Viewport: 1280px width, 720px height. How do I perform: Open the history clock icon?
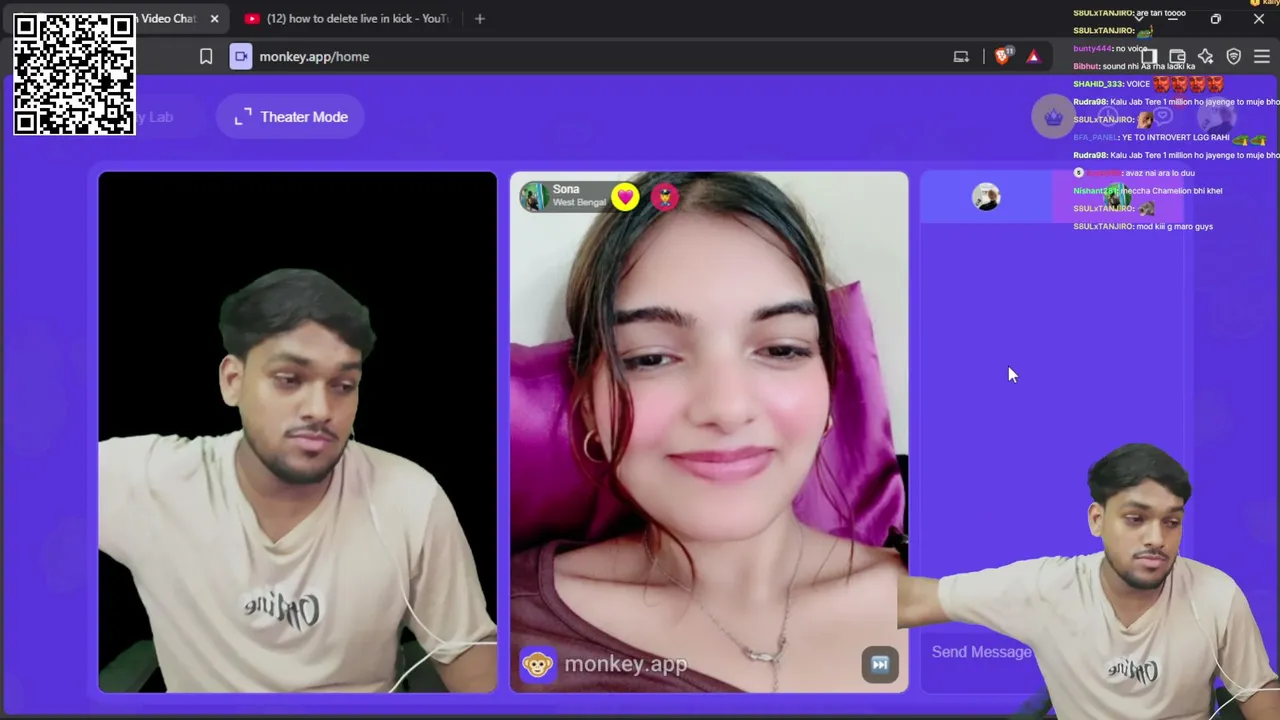[1108, 117]
